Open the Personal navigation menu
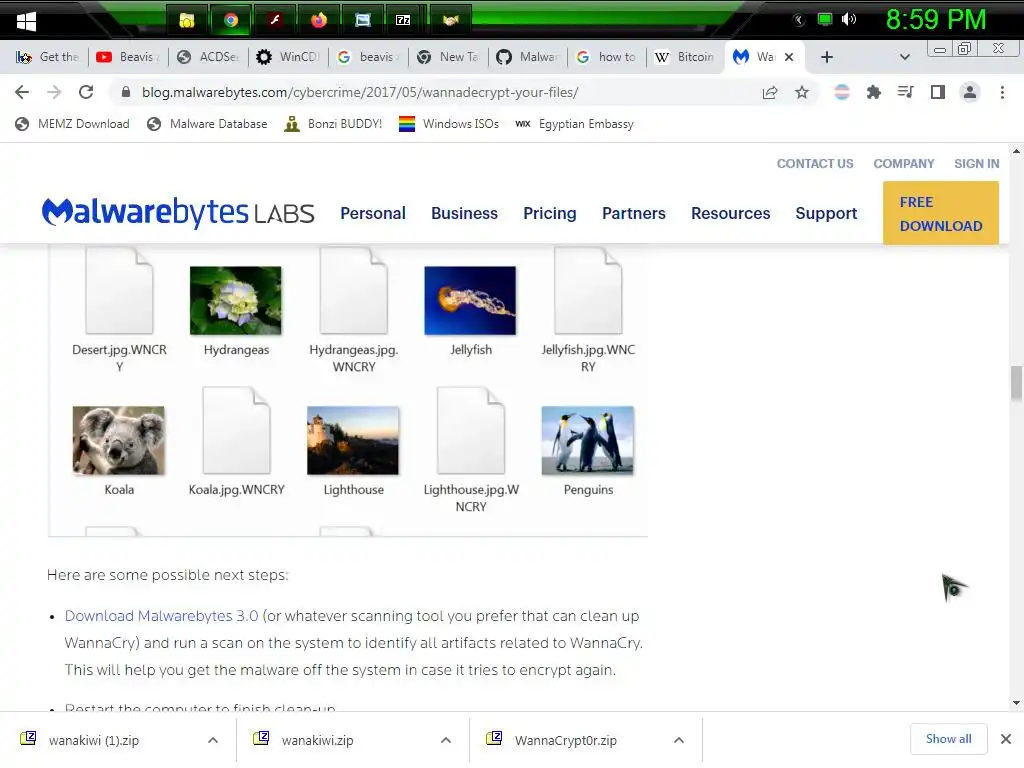The width and height of the screenshot is (1024, 768). click(x=373, y=213)
